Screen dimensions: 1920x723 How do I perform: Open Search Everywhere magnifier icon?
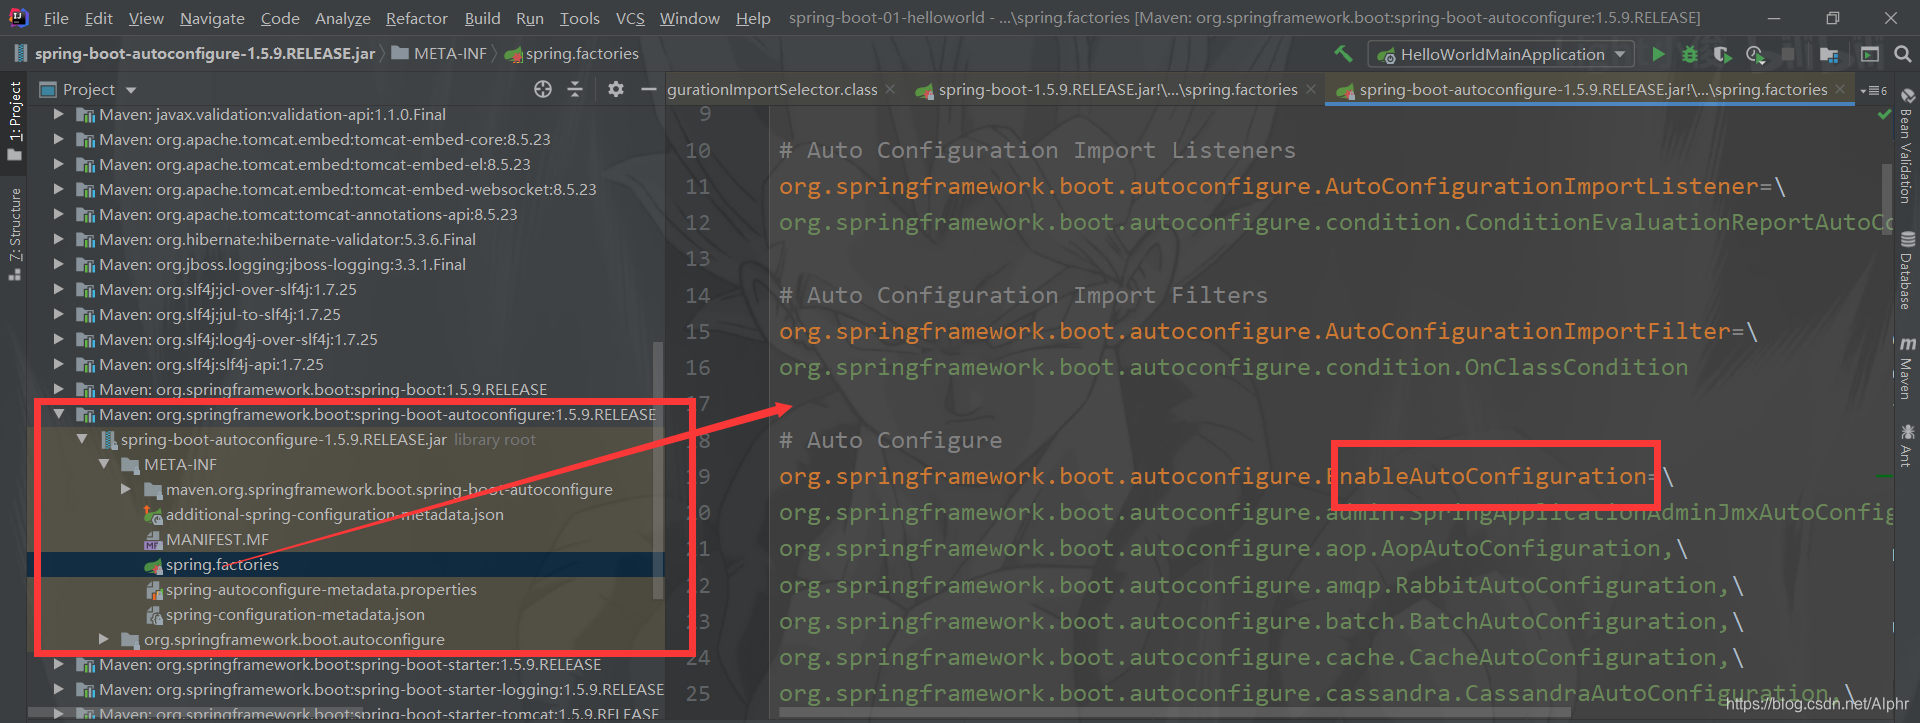tap(1902, 54)
